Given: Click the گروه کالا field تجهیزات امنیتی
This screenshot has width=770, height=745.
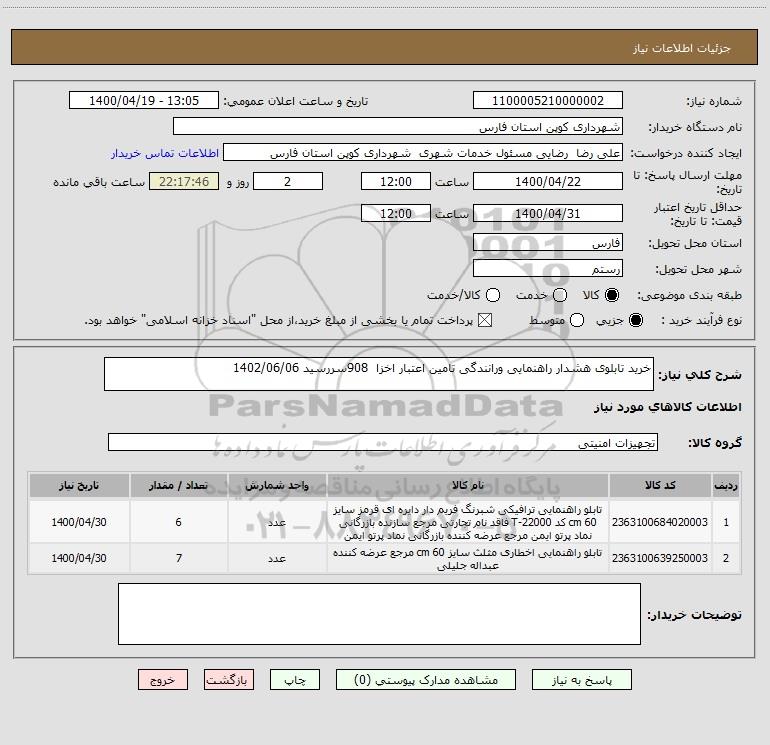Looking at the screenshot, I should click(383, 442).
